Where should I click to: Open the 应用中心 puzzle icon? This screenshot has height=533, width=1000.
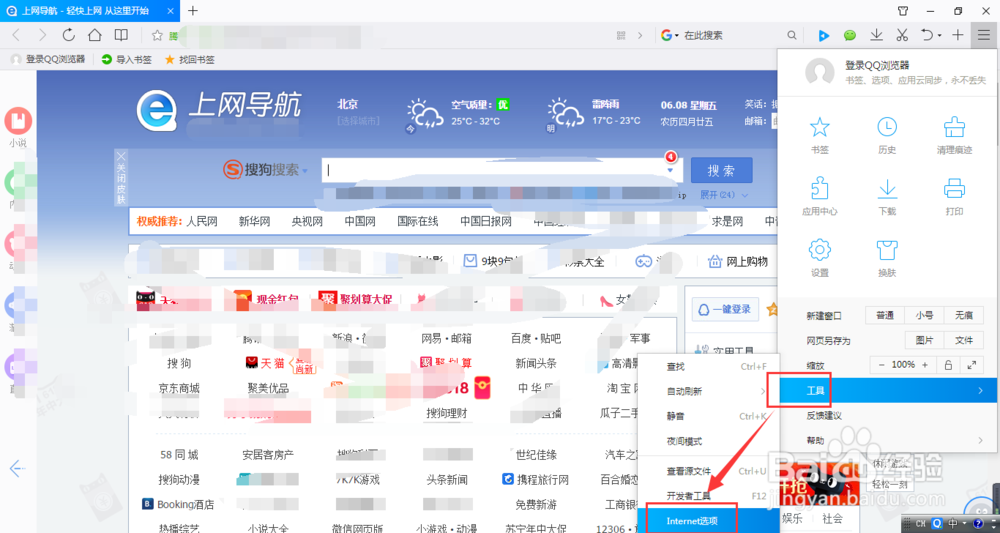point(820,189)
